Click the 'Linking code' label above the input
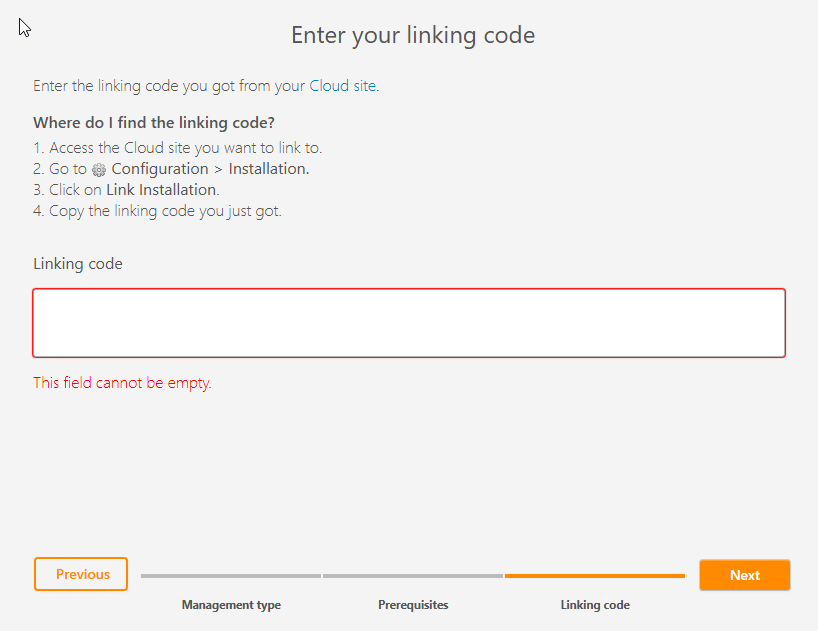 [x=78, y=264]
